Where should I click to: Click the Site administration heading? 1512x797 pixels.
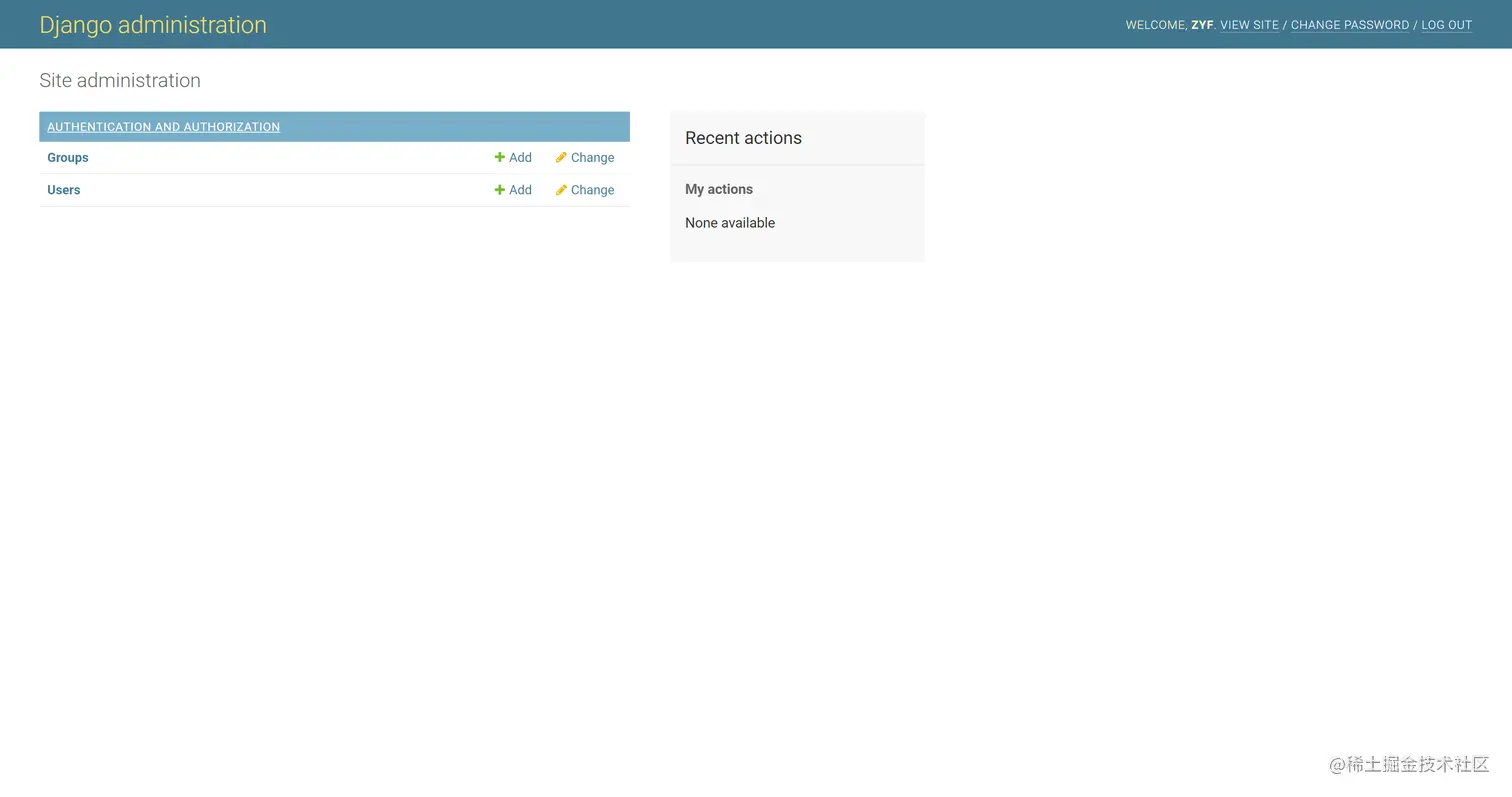[x=120, y=80]
